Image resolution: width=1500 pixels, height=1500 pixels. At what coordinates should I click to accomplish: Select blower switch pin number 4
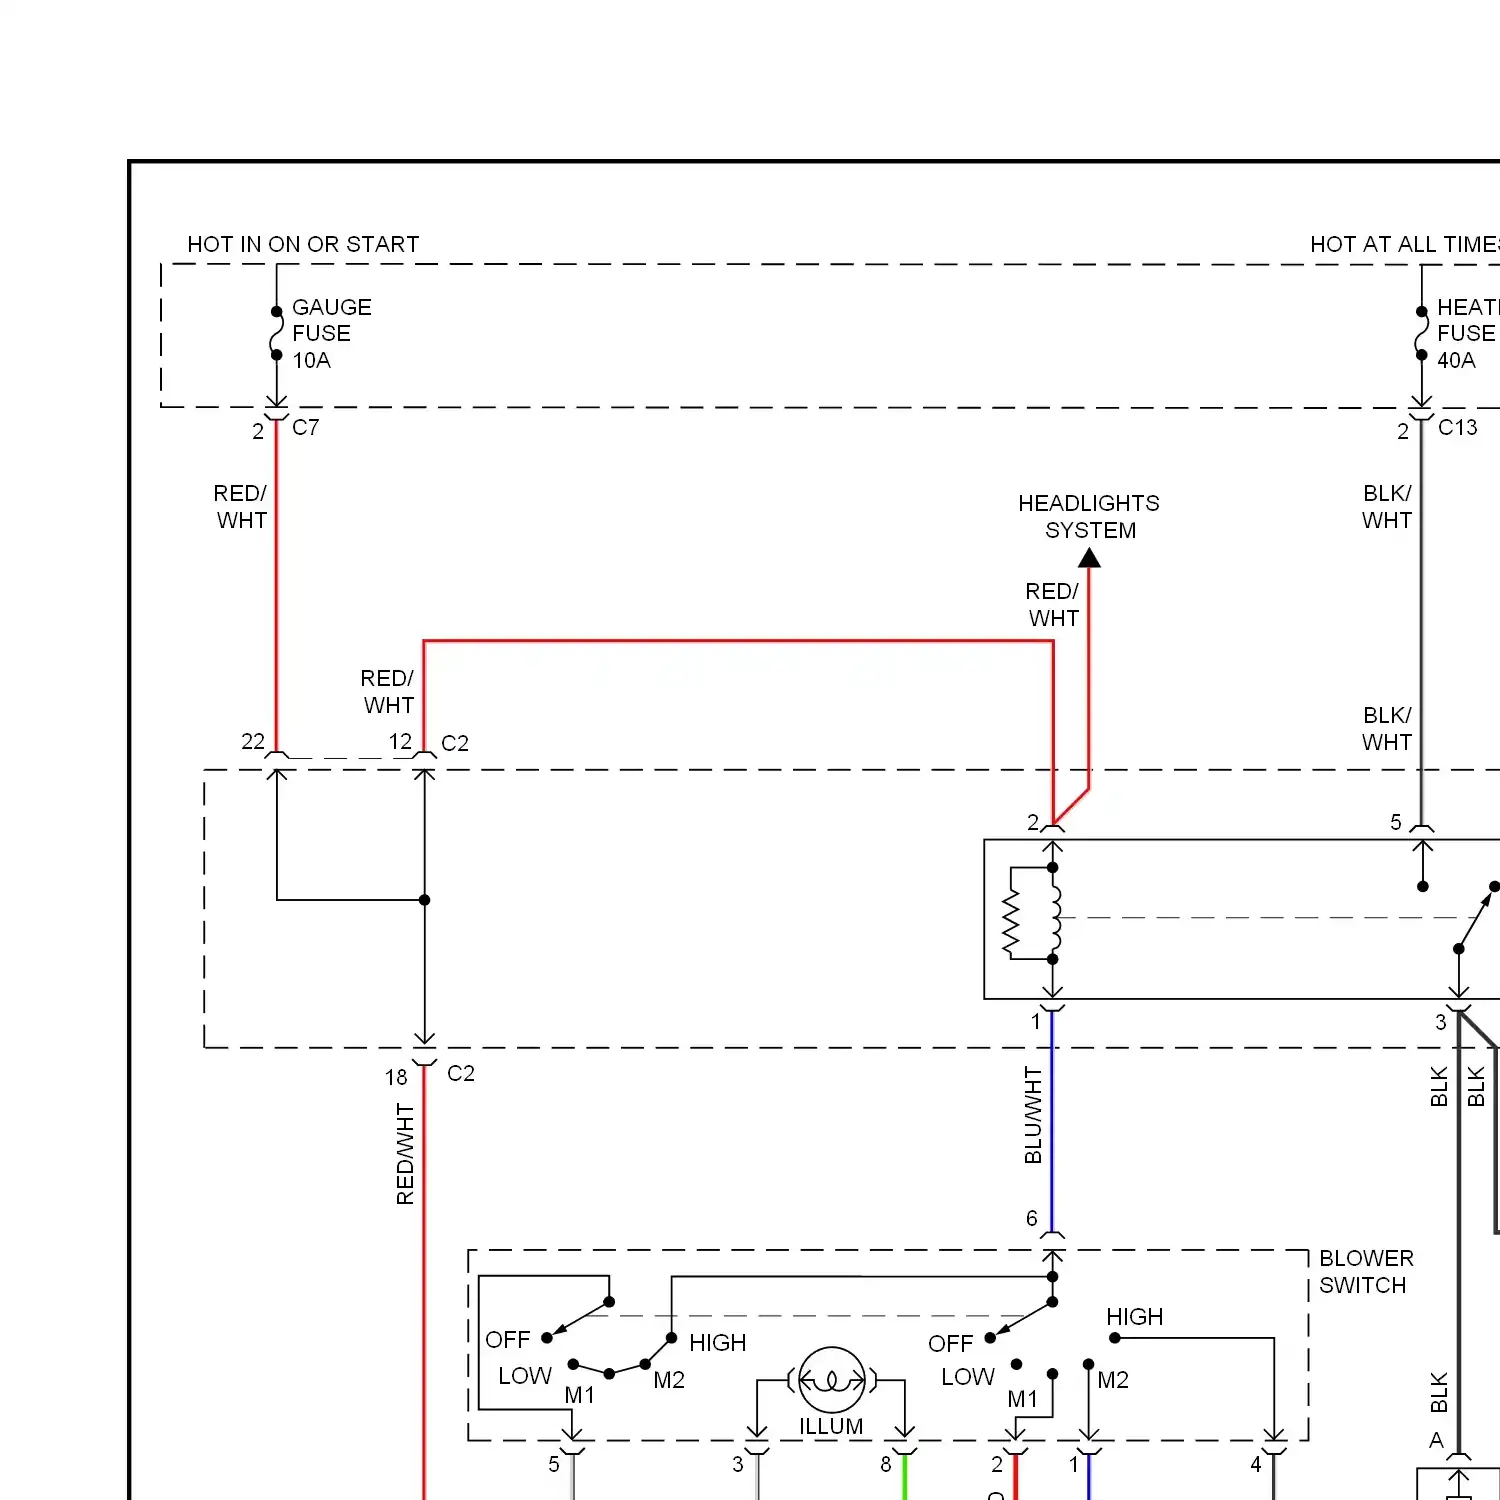[1256, 1464]
